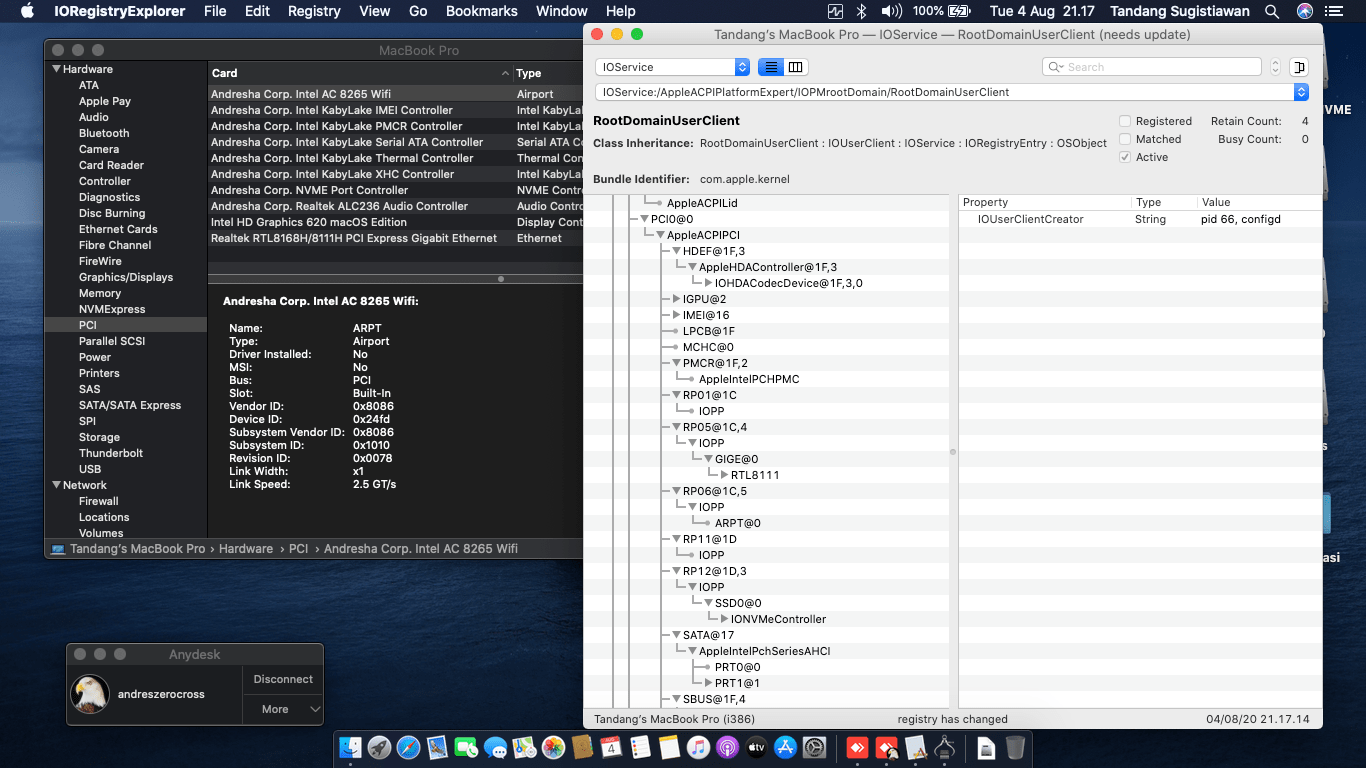Switch to the column browser view icon
Viewport: 1366px width, 768px height.
[795, 67]
